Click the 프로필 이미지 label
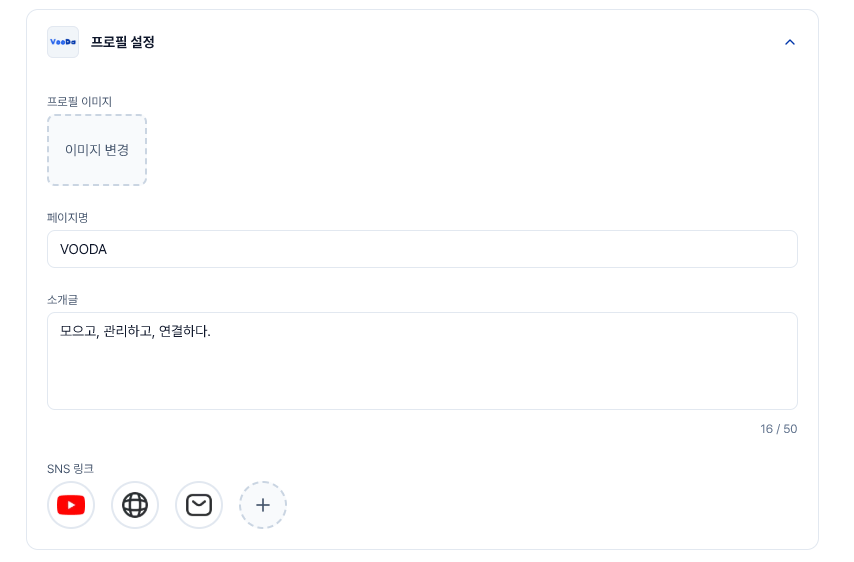The width and height of the screenshot is (854, 562). coord(80,101)
